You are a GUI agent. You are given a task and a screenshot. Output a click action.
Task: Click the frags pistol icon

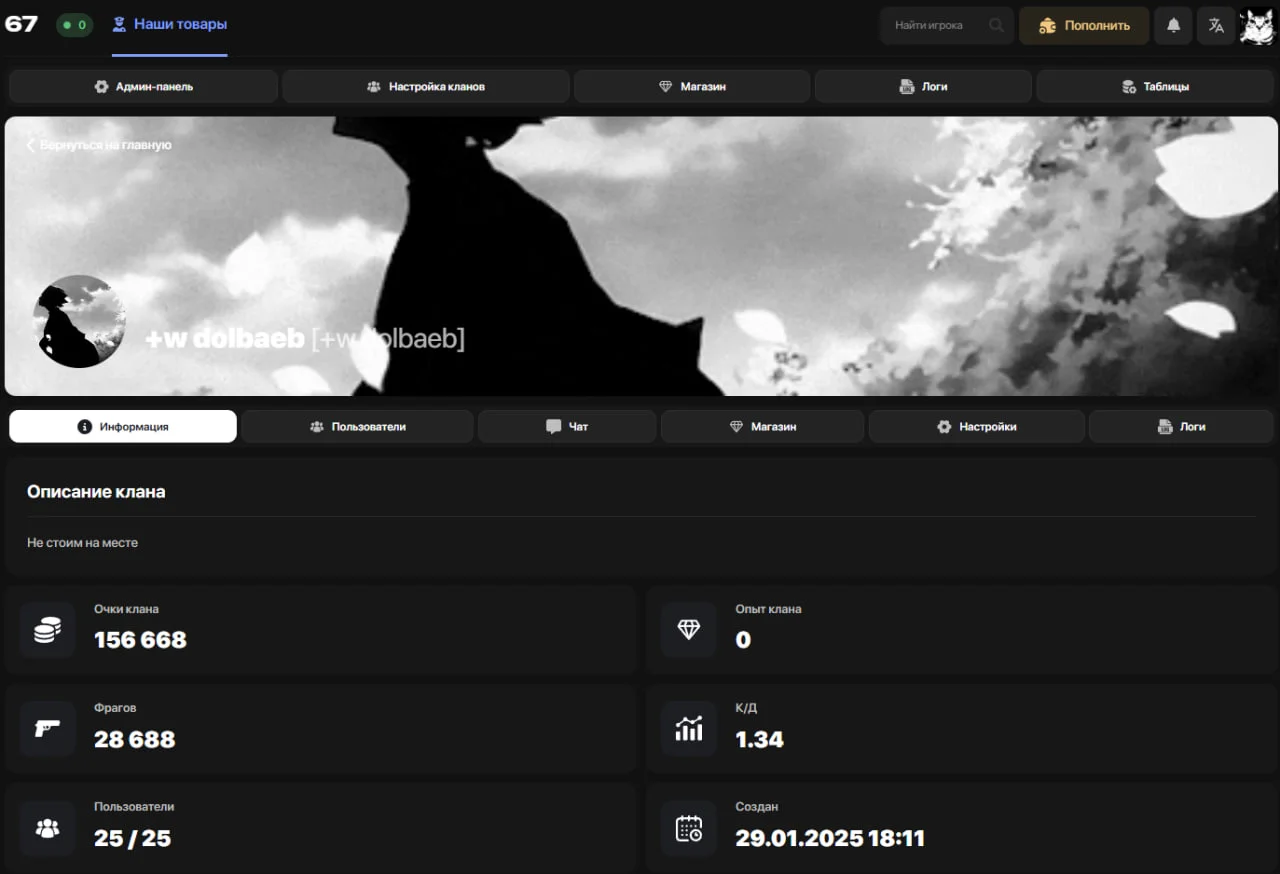47,729
